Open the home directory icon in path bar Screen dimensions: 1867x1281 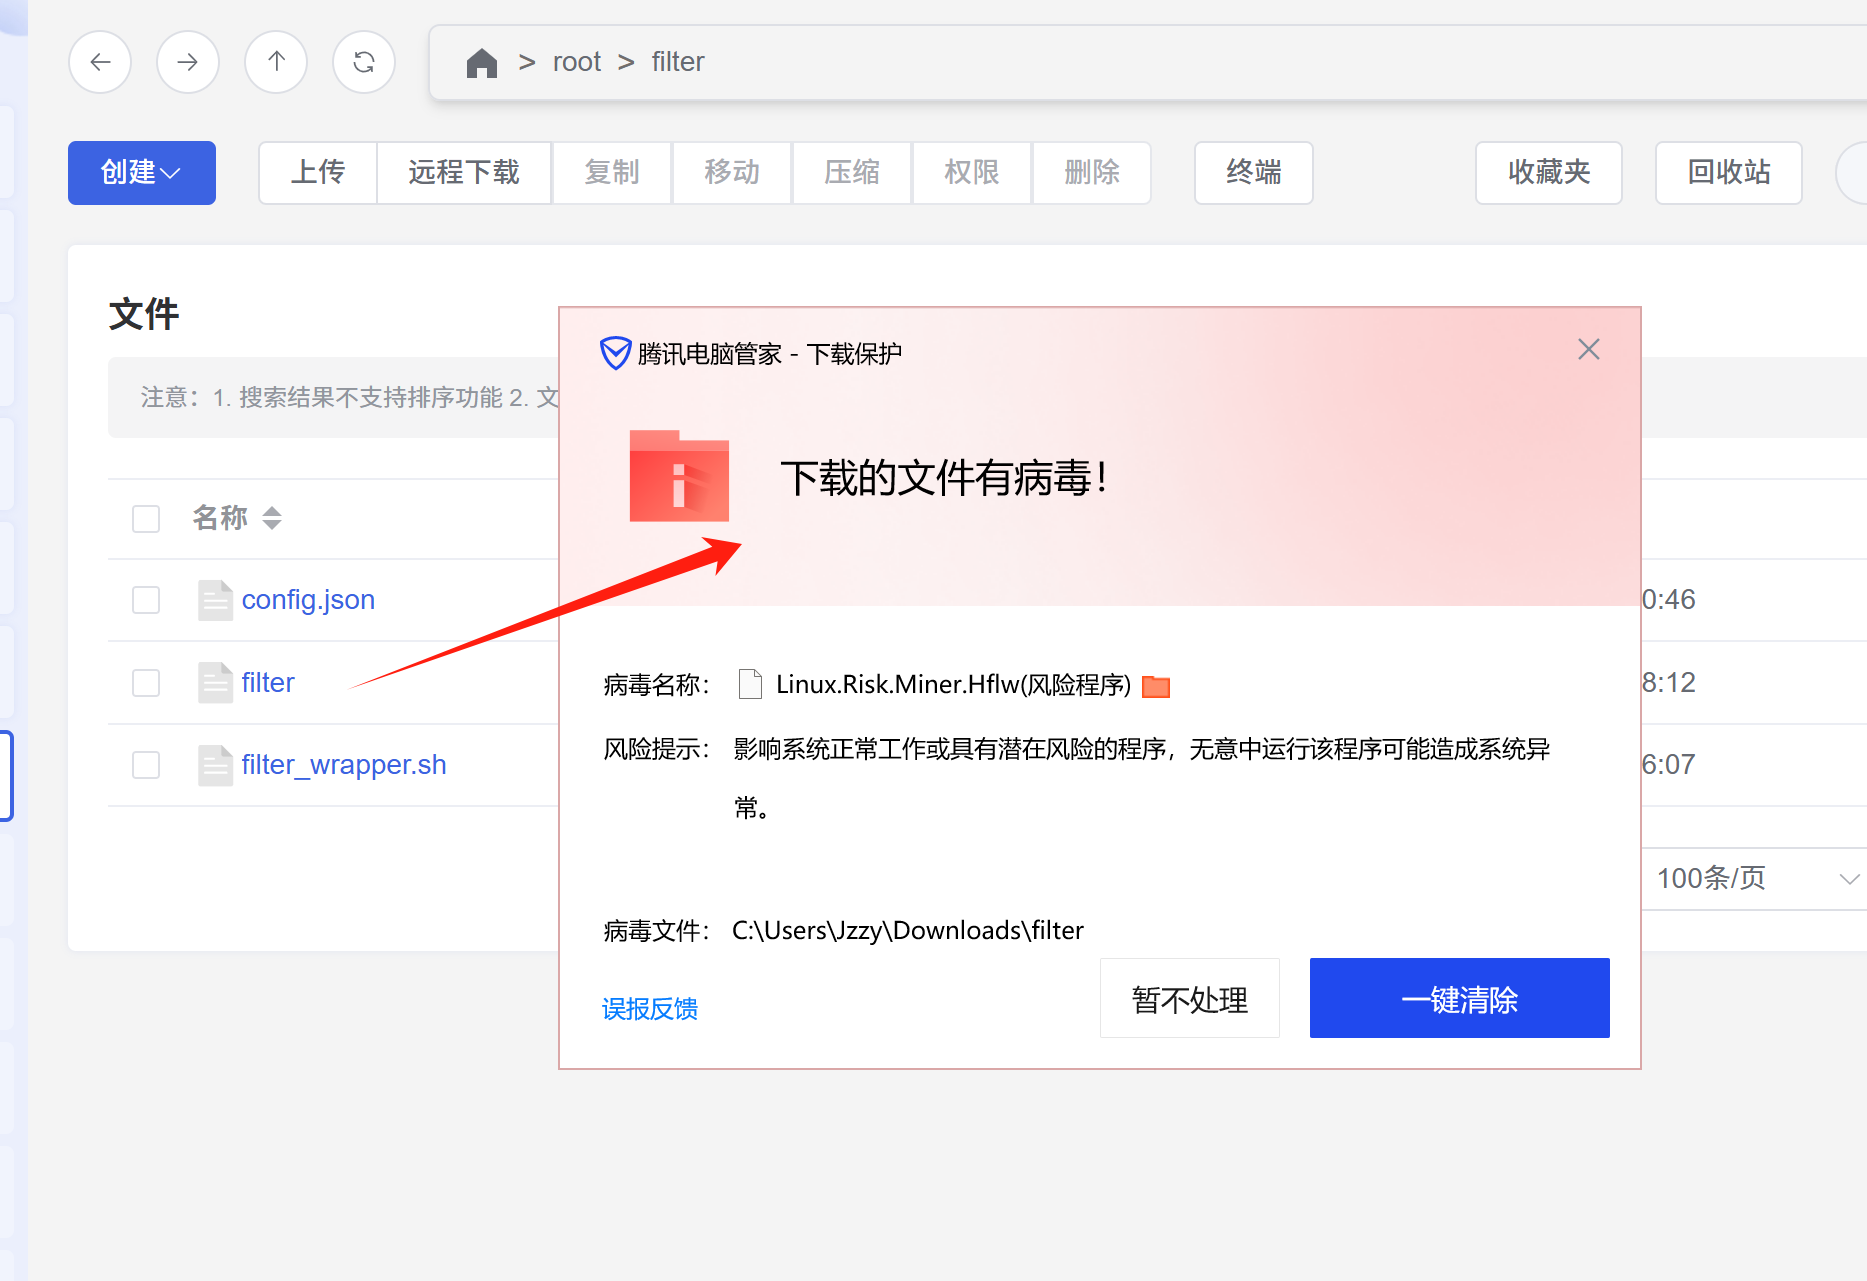(x=482, y=63)
